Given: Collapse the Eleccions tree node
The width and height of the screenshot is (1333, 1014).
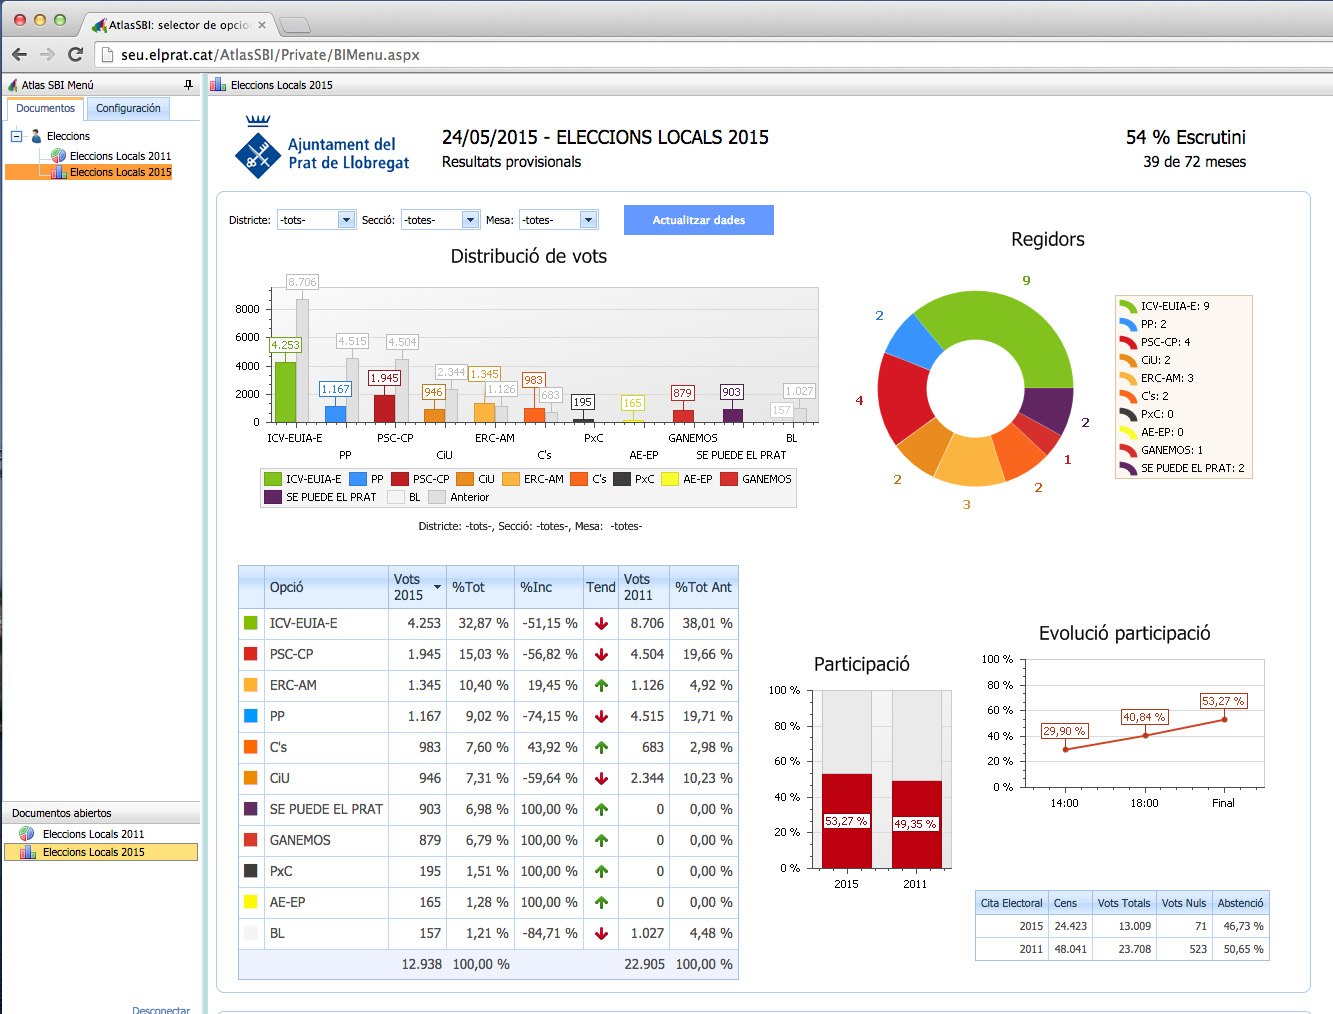Looking at the screenshot, I should (17, 136).
